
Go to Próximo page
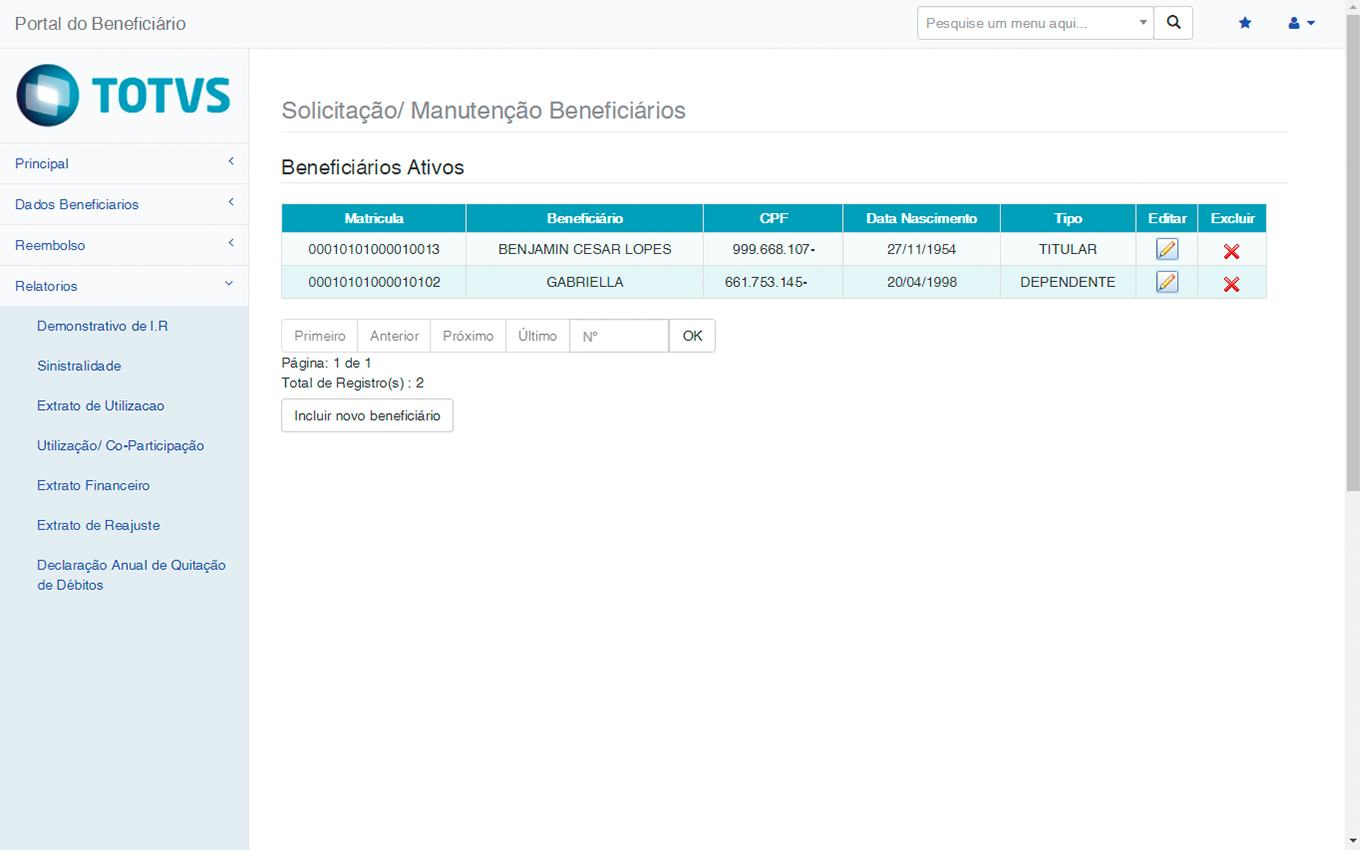pos(468,336)
